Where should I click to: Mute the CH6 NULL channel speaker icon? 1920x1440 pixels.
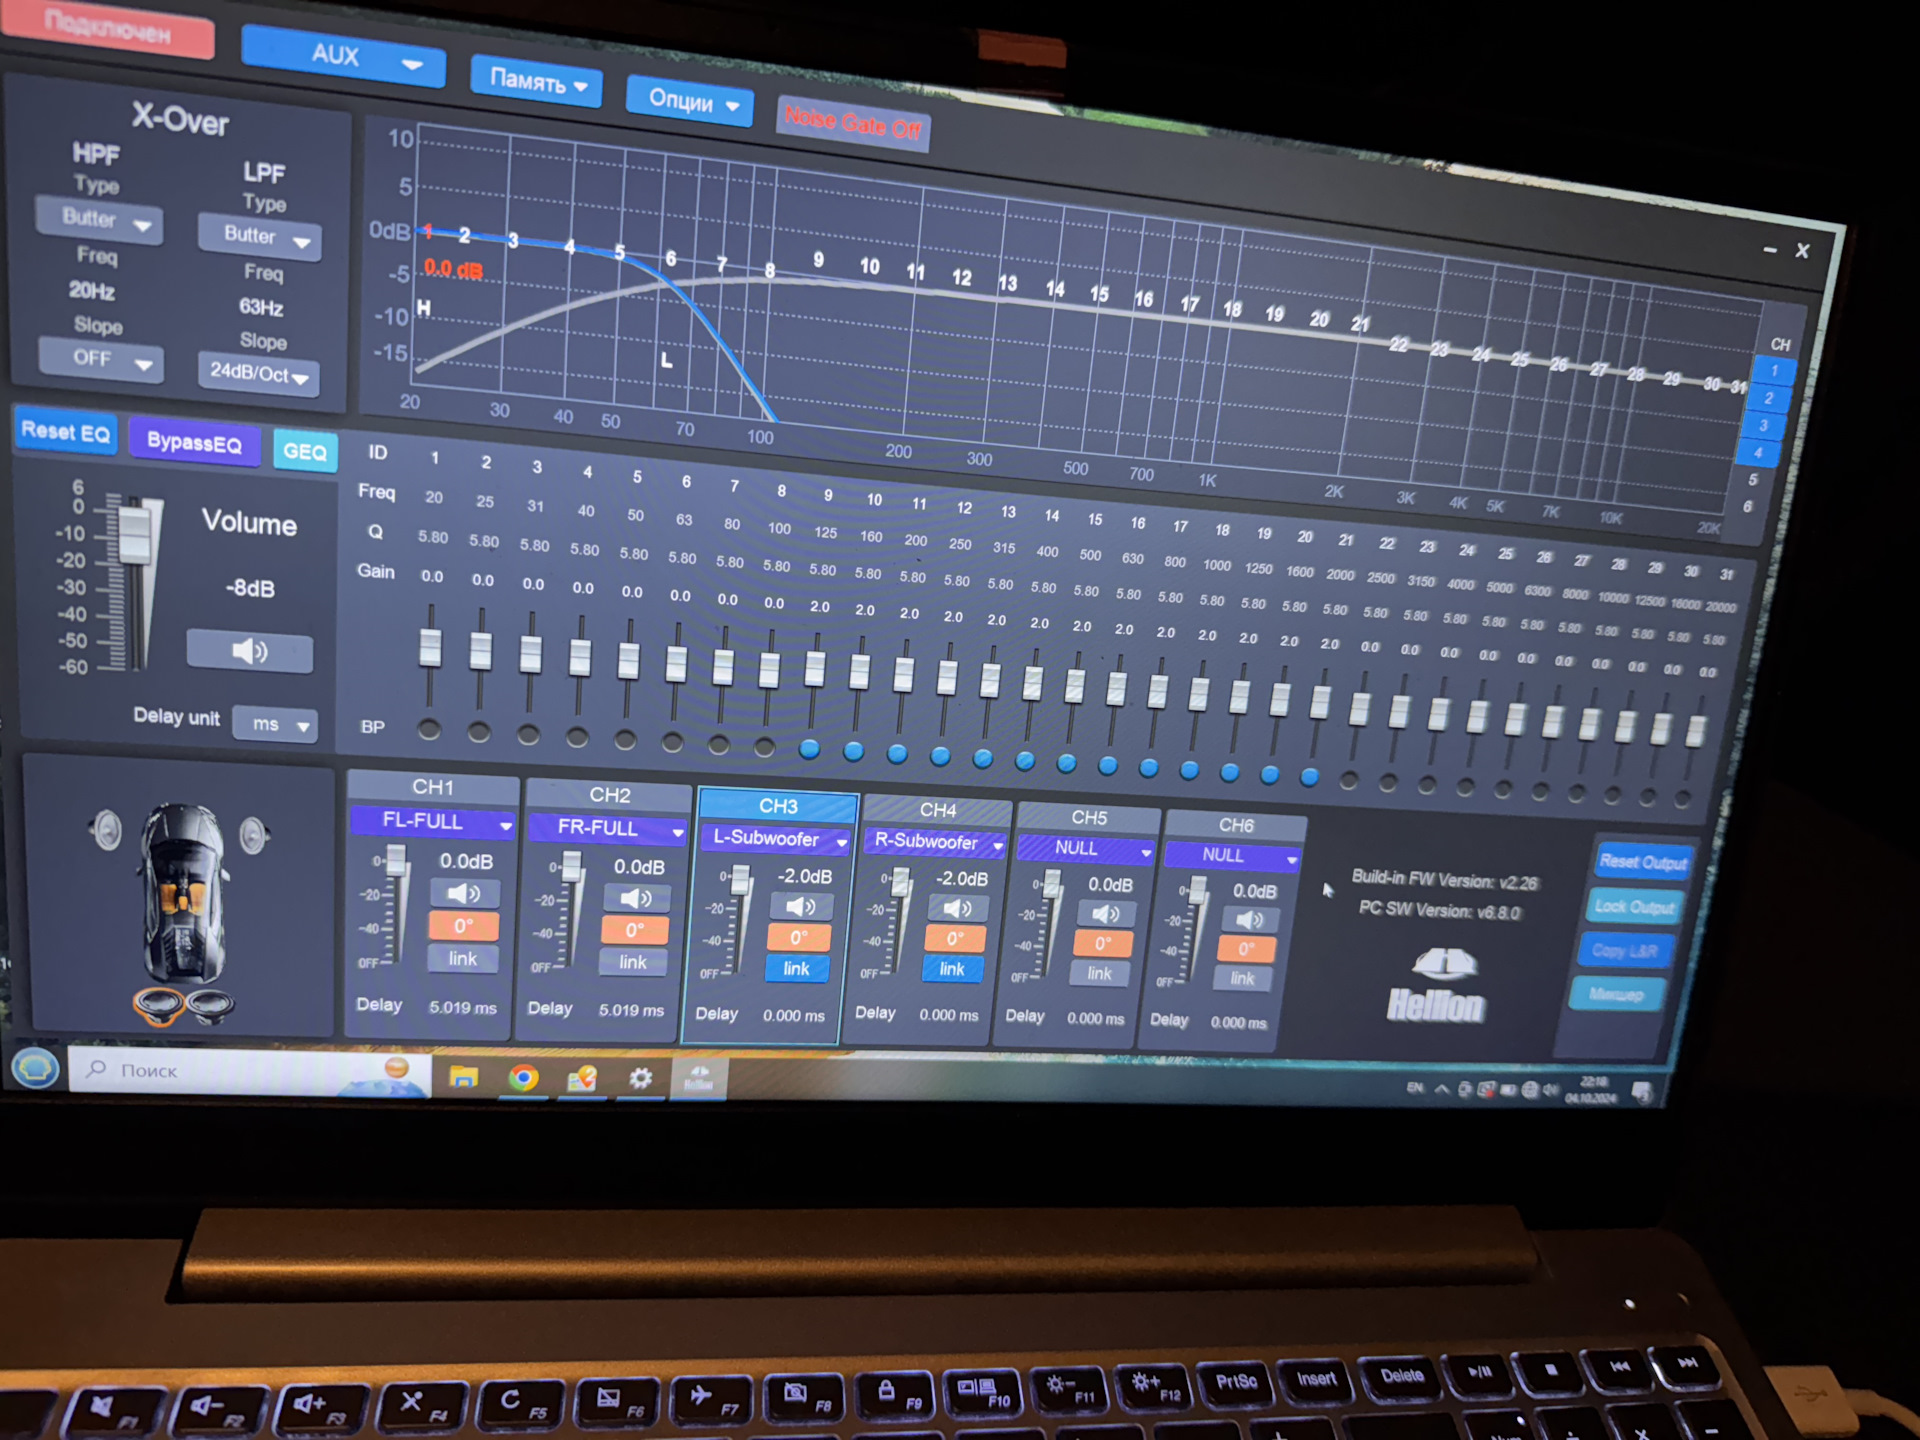tap(1249, 920)
